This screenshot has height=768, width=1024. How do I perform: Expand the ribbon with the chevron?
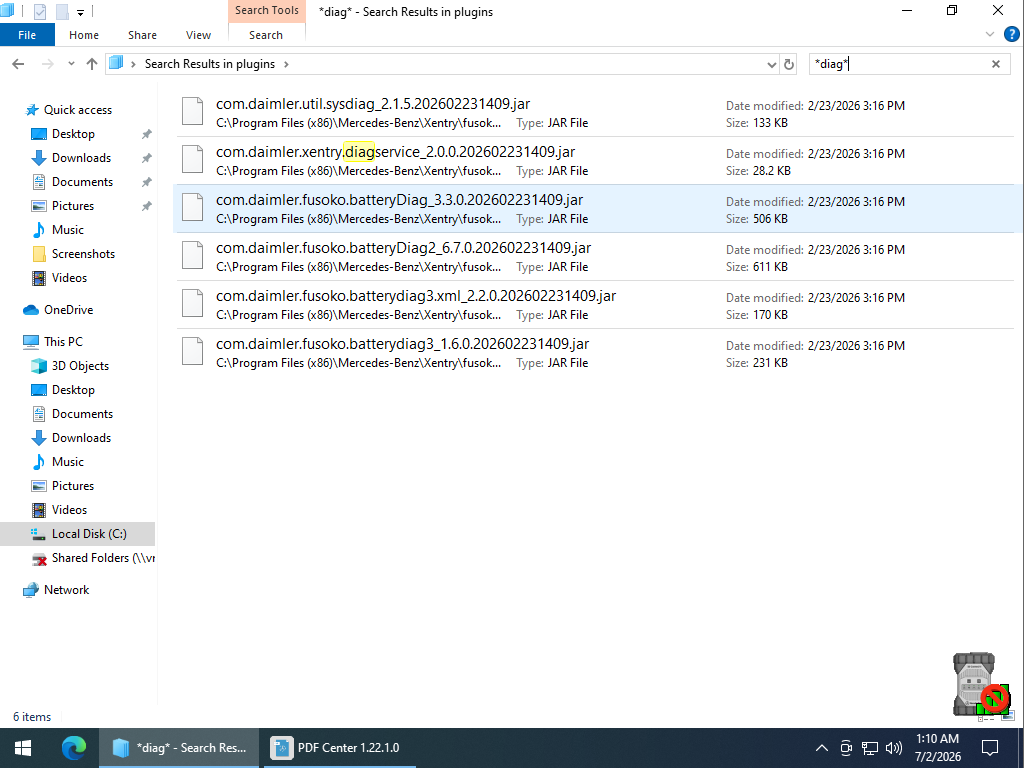(x=989, y=35)
